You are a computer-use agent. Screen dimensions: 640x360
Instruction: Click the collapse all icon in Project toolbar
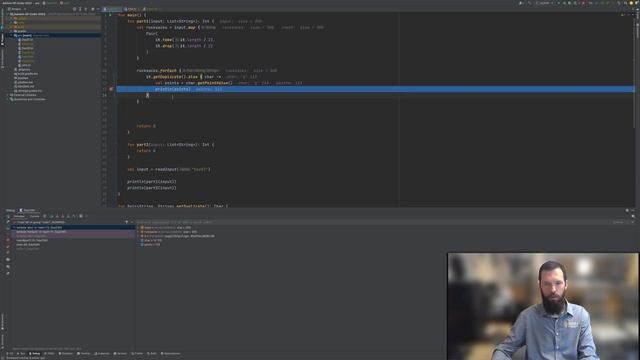click(86, 9)
